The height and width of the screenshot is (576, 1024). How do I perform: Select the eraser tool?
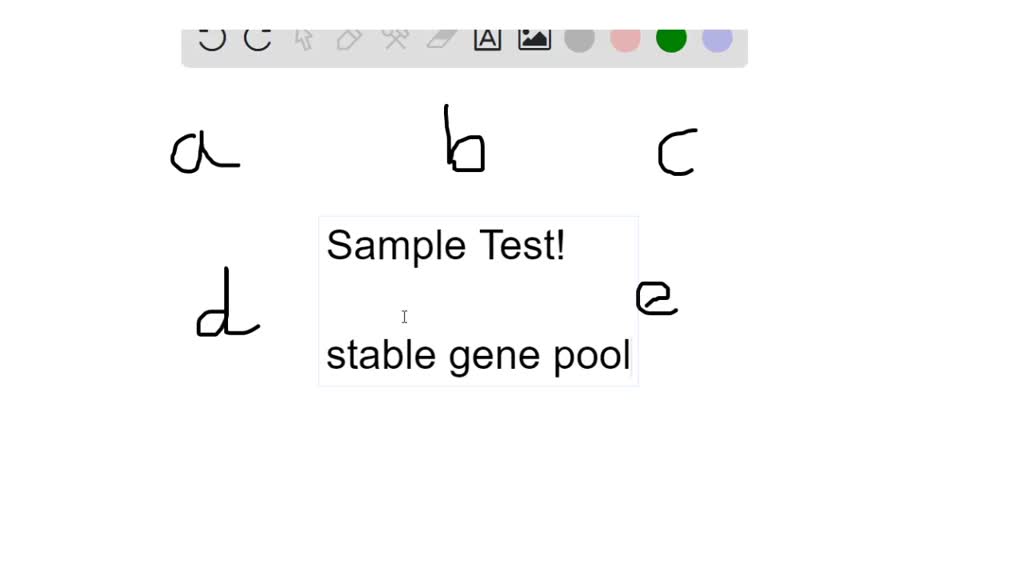pos(441,39)
